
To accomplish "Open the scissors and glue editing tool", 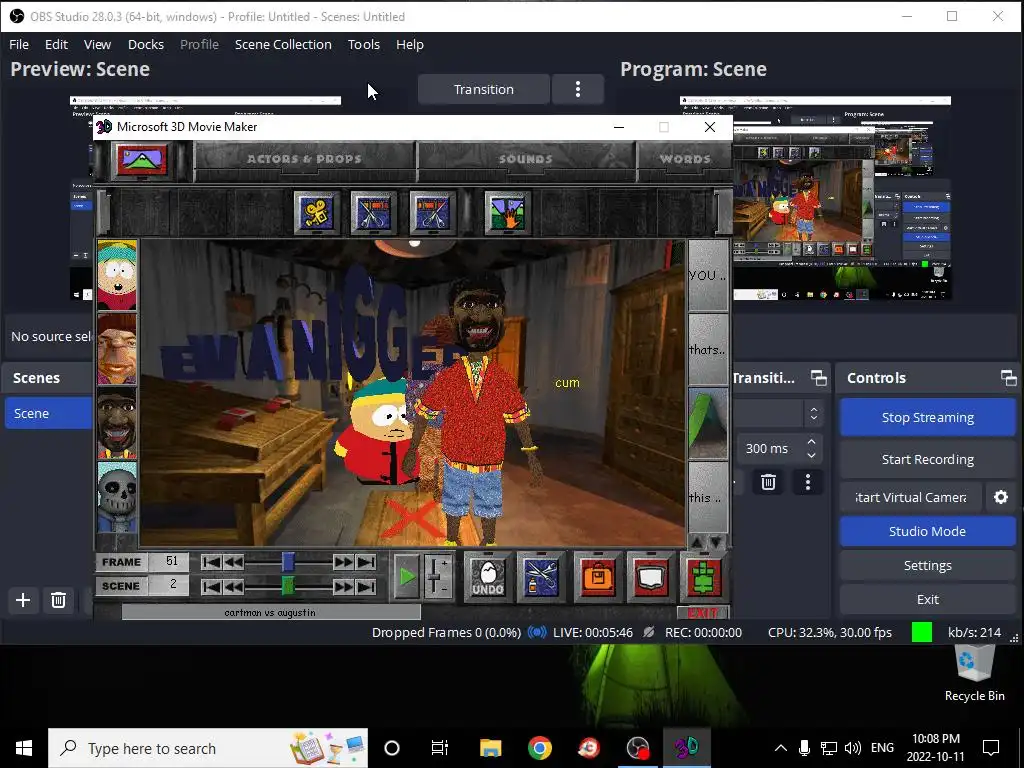I will (541, 577).
